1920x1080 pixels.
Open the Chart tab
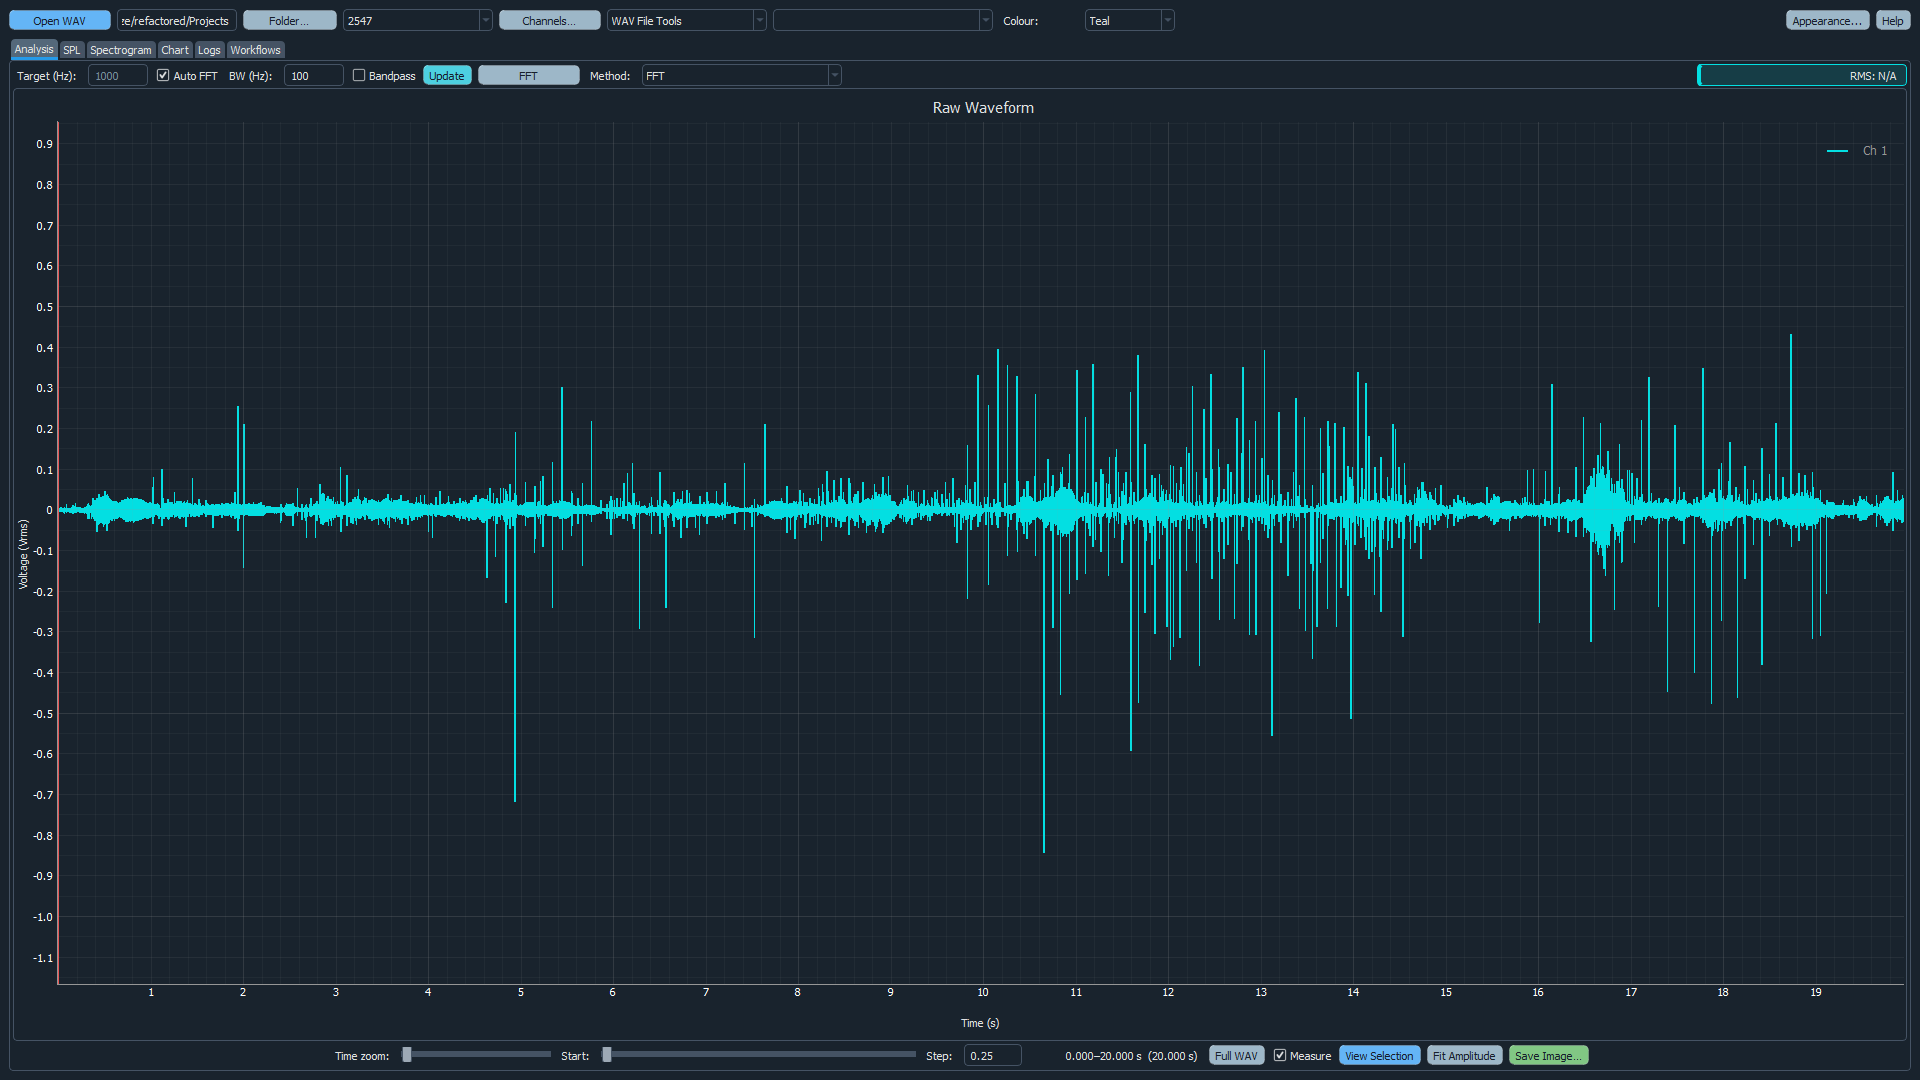click(x=175, y=50)
